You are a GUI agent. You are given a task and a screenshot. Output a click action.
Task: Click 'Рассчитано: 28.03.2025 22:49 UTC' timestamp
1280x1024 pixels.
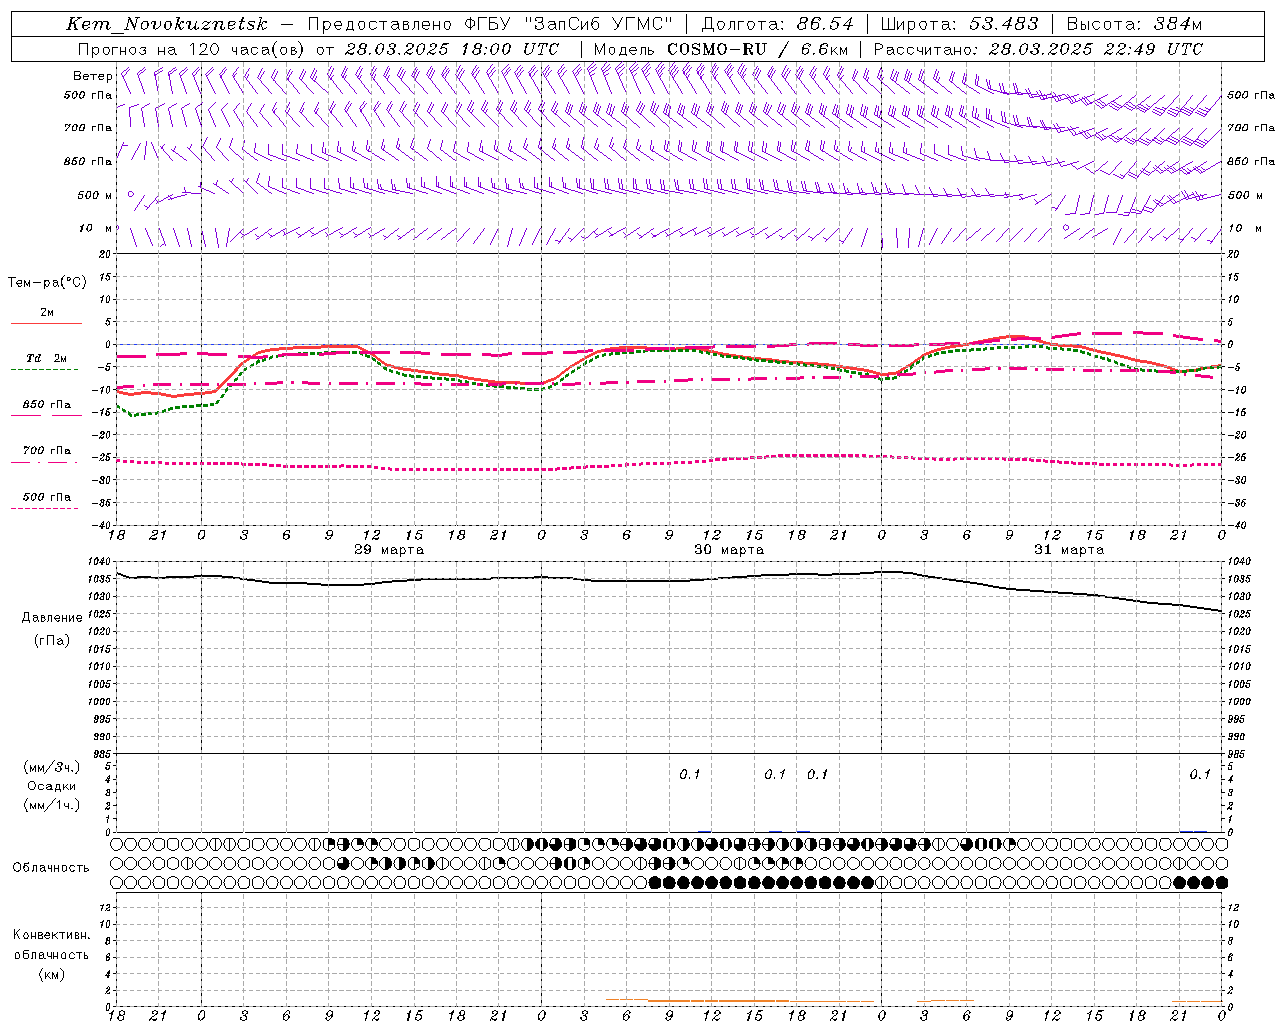tap(1038, 49)
